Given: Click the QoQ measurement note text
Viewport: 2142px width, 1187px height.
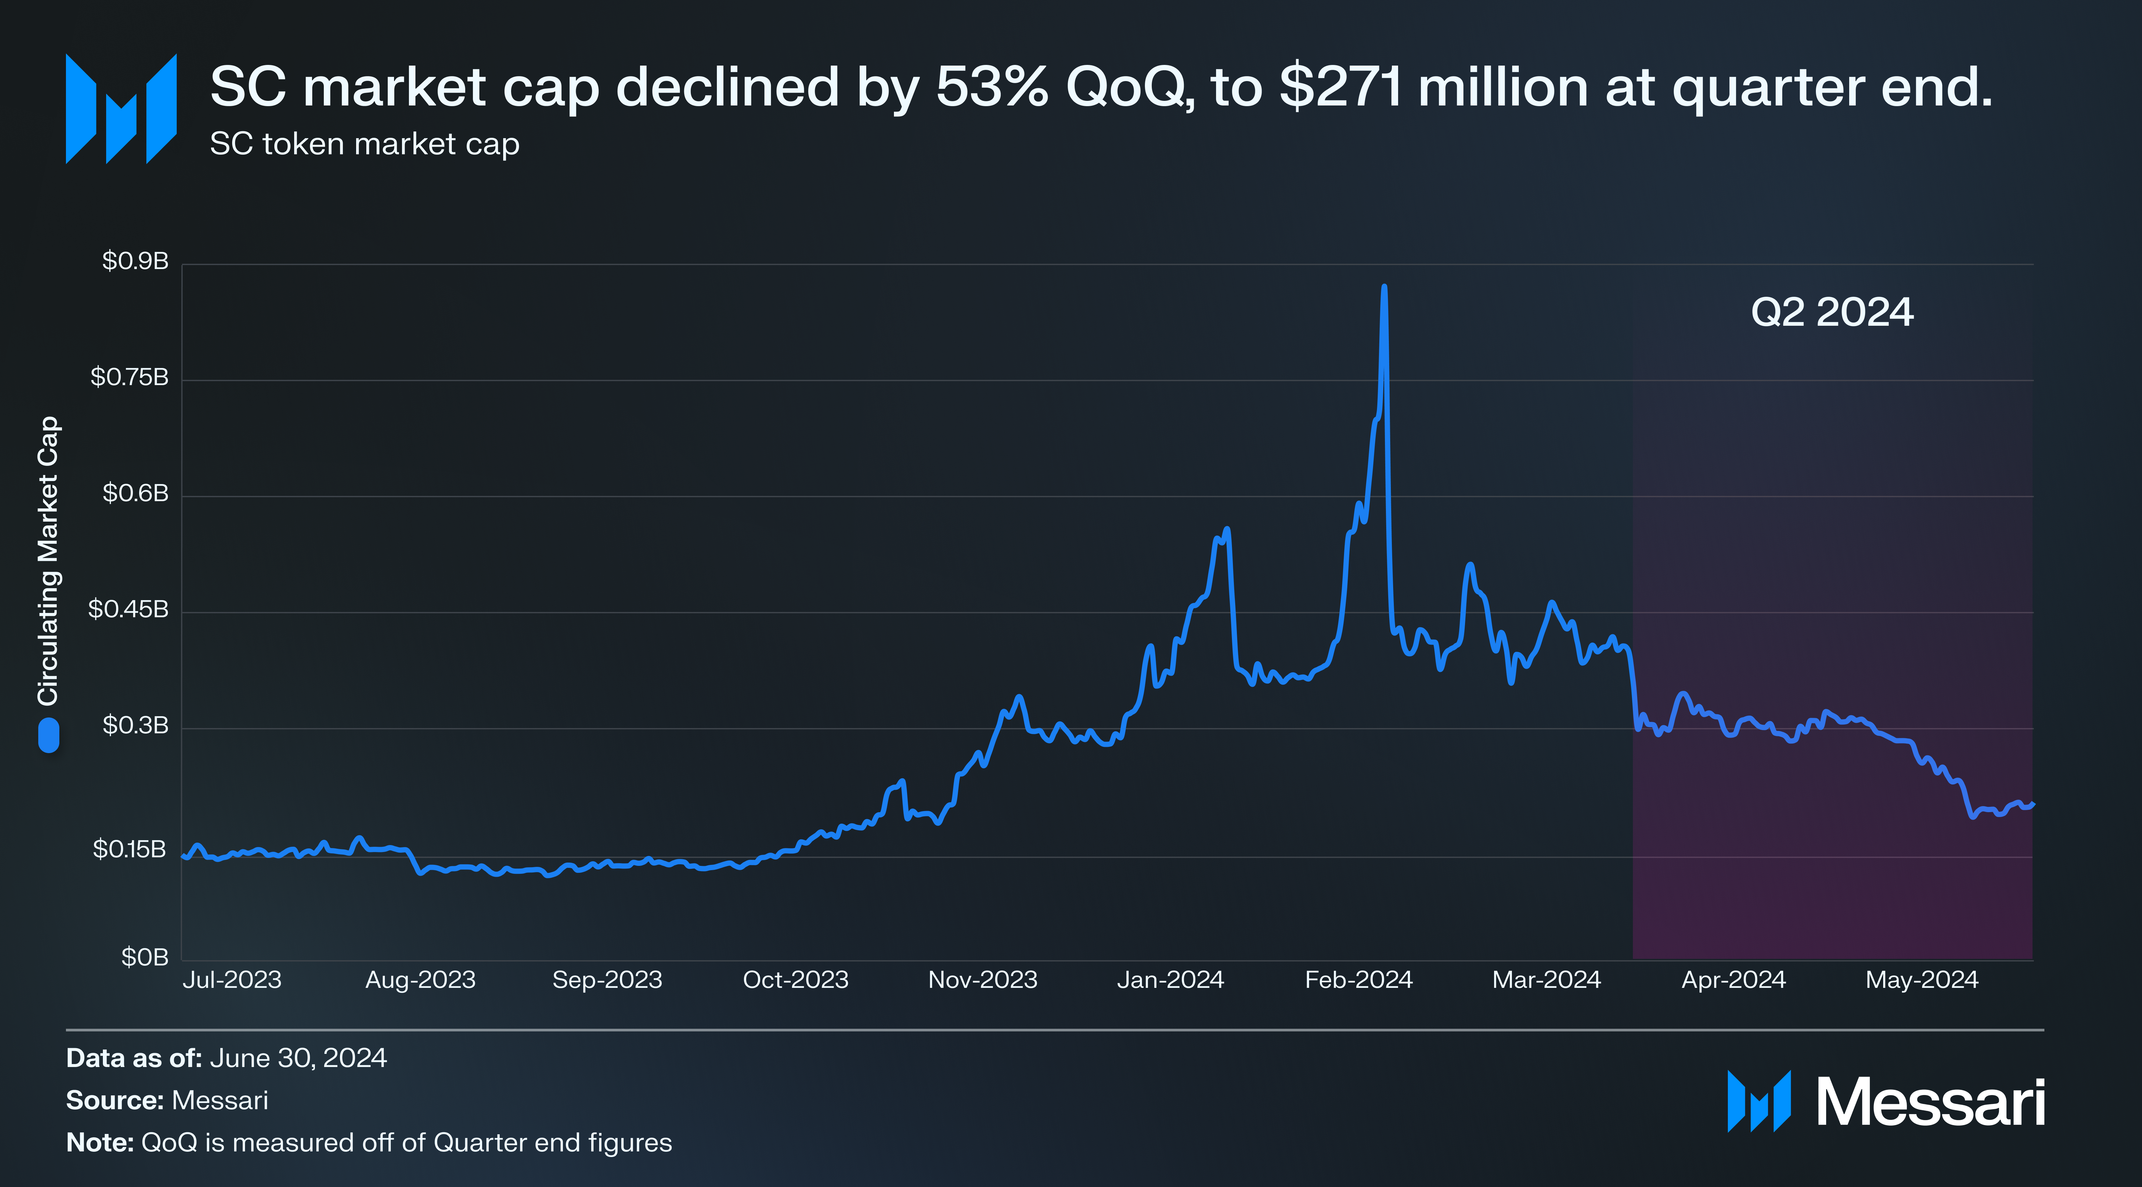Looking at the screenshot, I should coord(369,1142).
